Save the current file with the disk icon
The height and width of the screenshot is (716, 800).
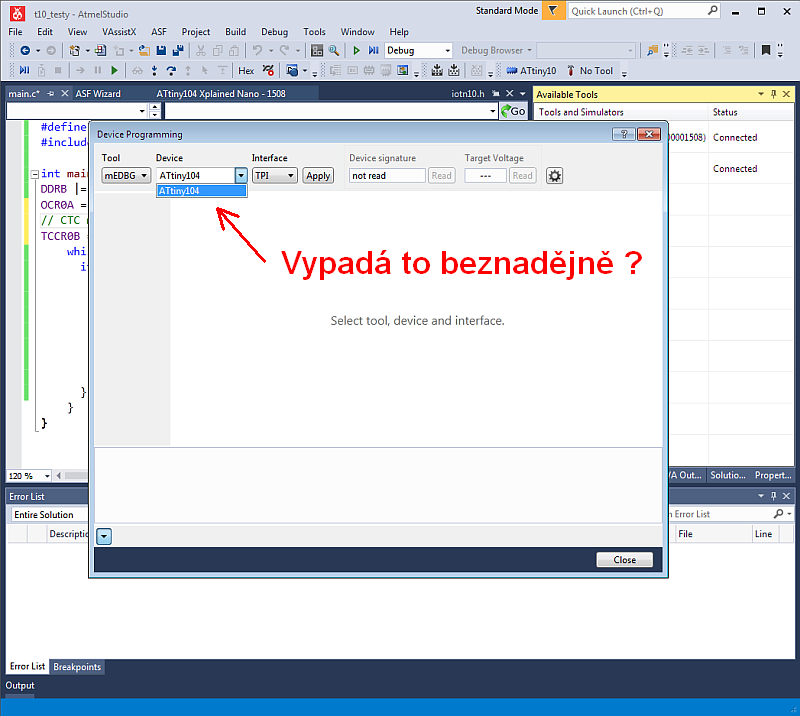click(x=161, y=51)
